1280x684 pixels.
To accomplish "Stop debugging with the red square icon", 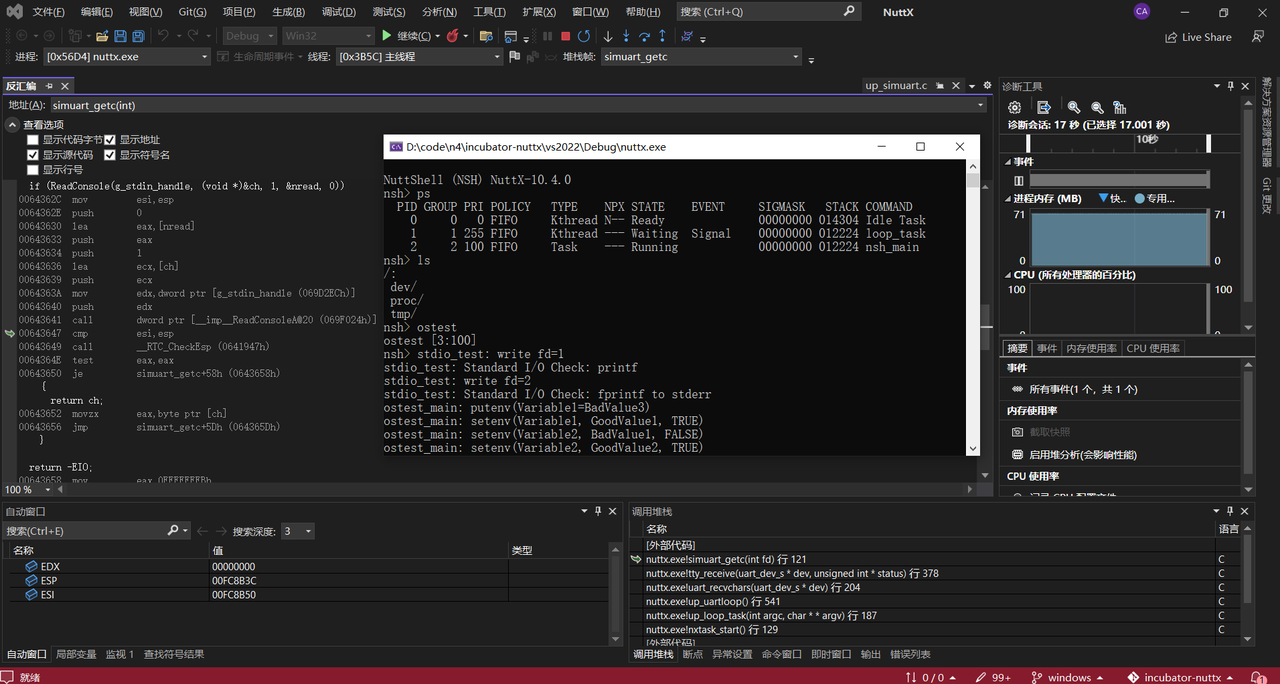I will point(565,36).
